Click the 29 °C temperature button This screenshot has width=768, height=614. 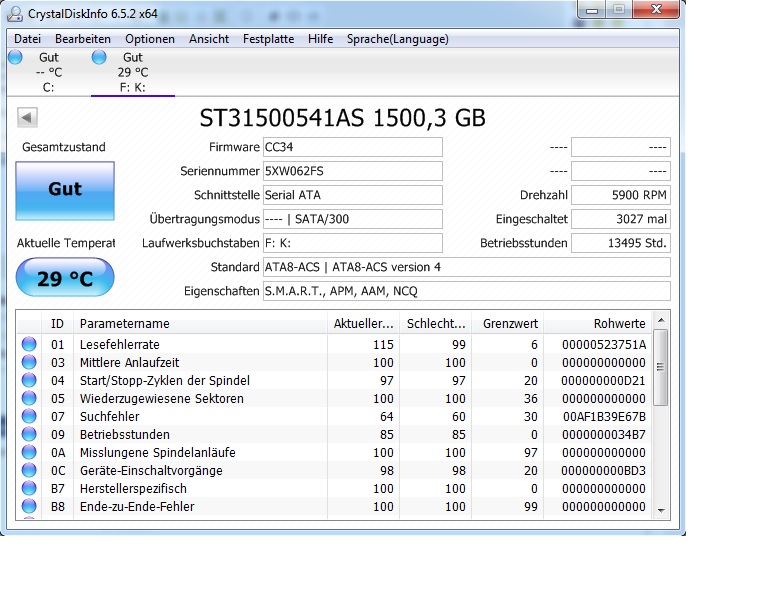point(65,278)
